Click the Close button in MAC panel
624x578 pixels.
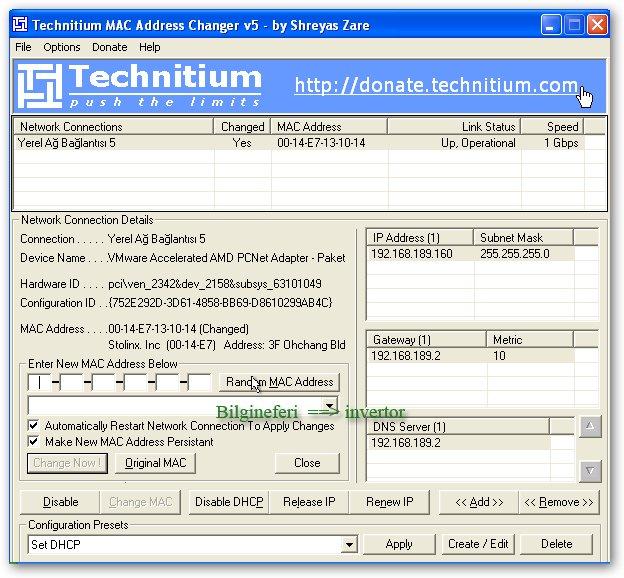point(307,463)
